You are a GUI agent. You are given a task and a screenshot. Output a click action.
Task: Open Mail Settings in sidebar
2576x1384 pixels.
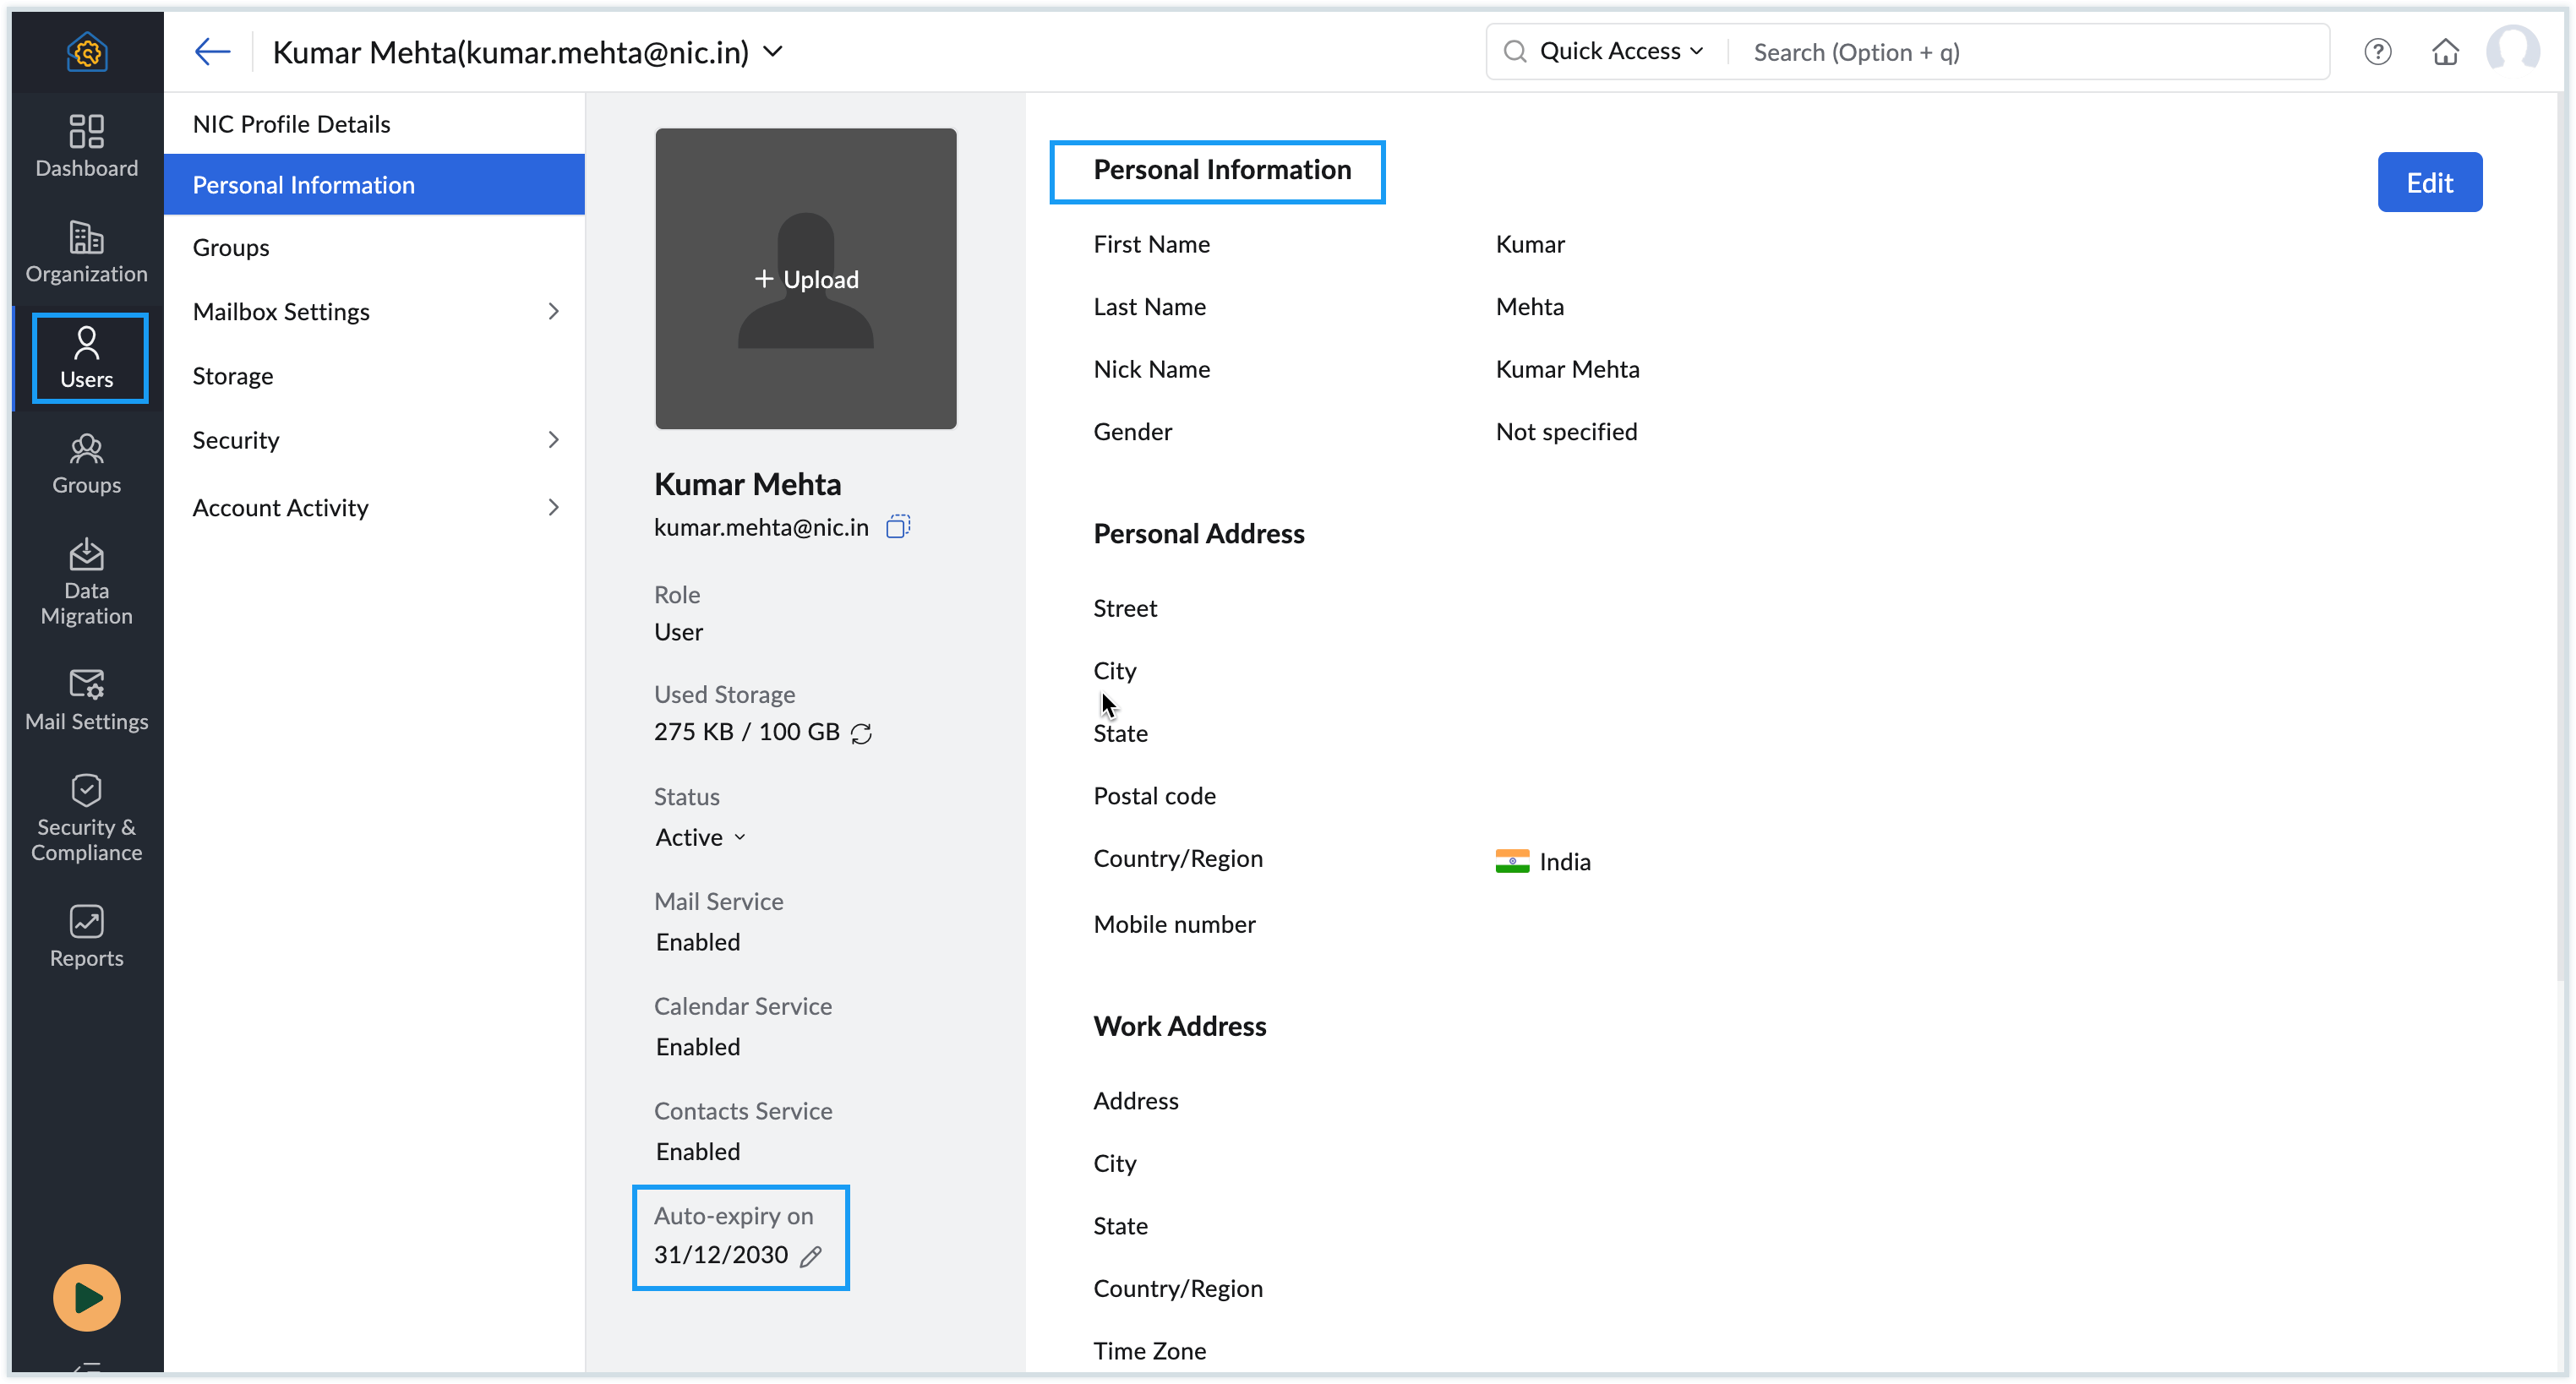[87, 700]
